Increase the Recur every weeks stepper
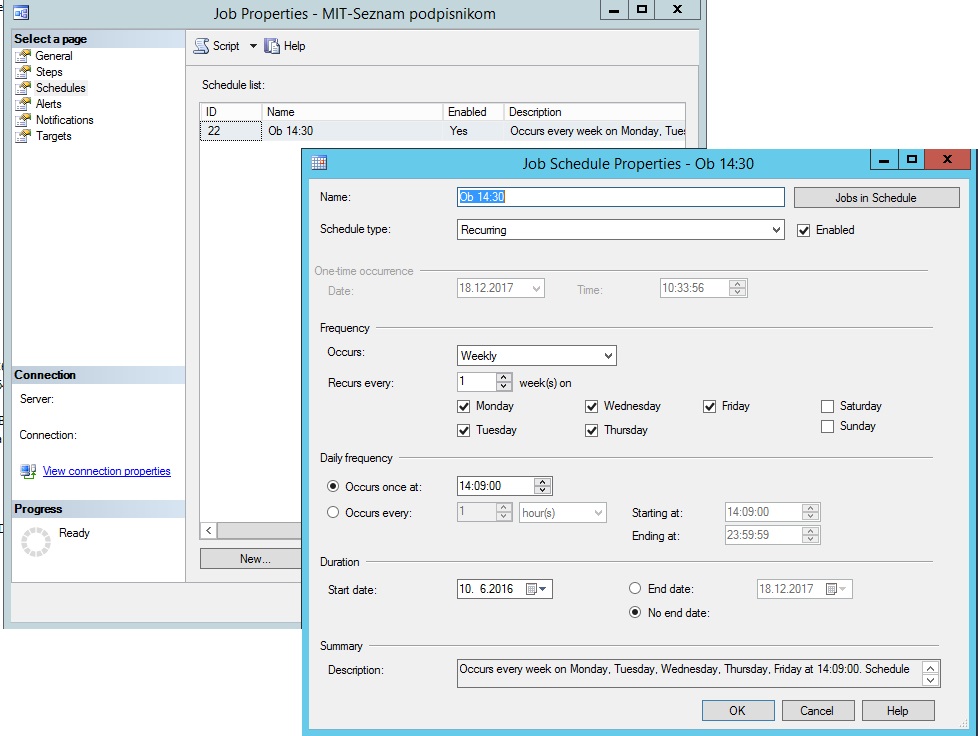This screenshot has height=736, width=978. click(504, 377)
